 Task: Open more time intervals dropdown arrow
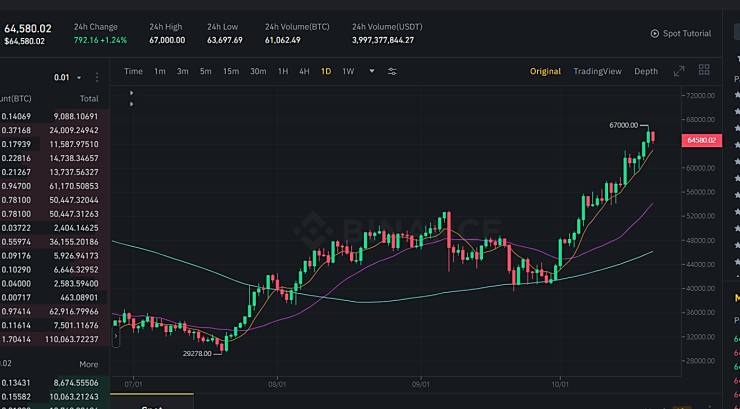[372, 71]
